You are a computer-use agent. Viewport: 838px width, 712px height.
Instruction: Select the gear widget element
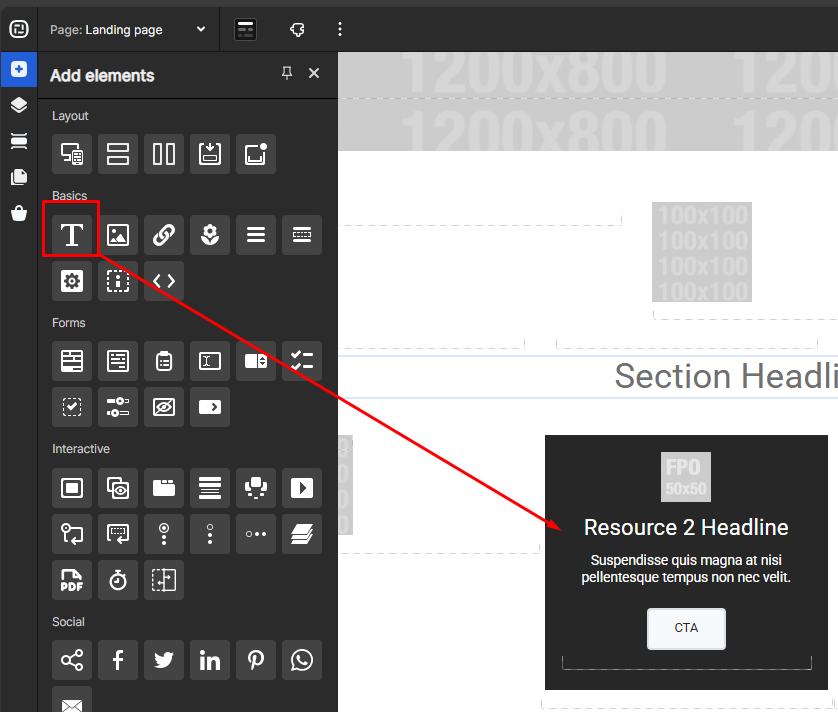(72, 281)
